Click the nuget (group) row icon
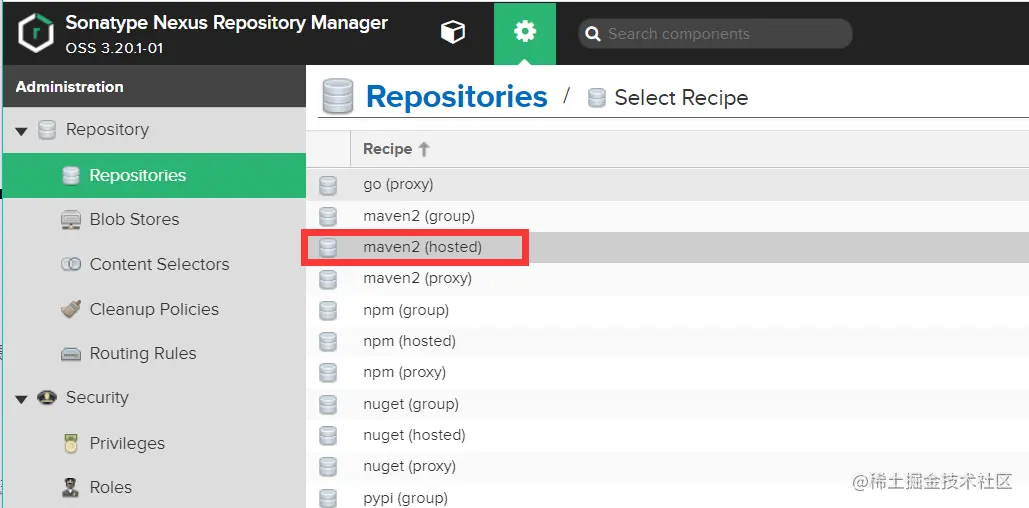Viewport: 1029px width, 508px height. (x=327, y=404)
